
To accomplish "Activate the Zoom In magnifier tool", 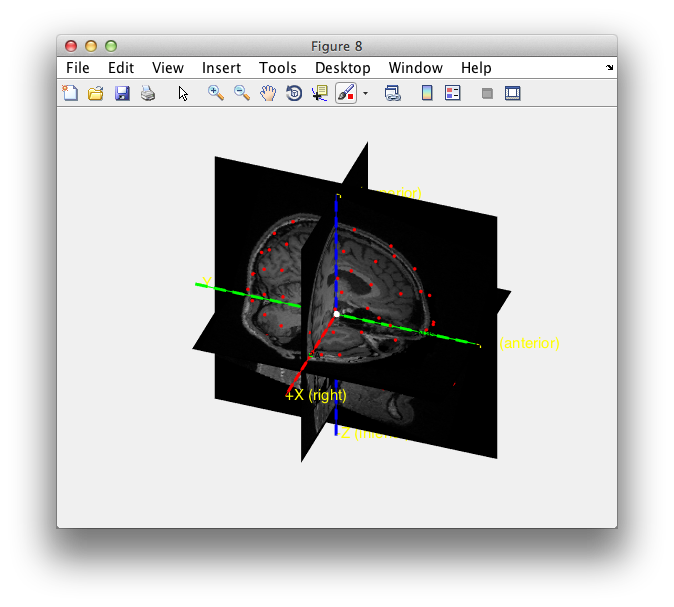I will [x=216, y=93].
